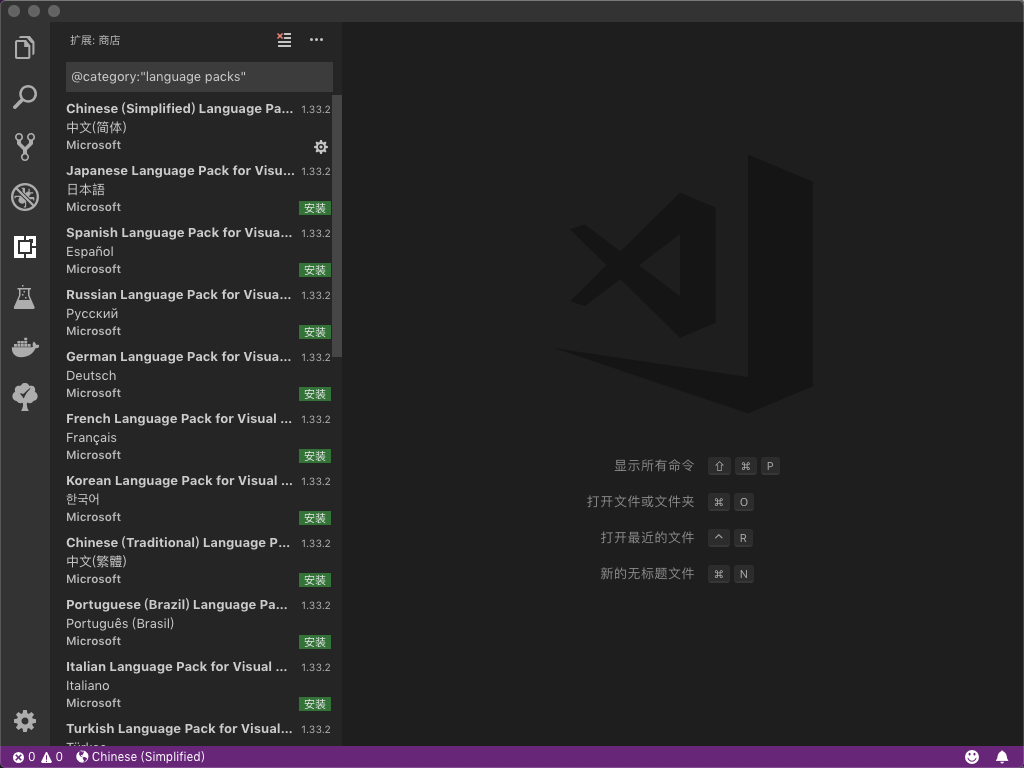1024x768 pixels.
Task: Open the tree icon view in activity bar
Action: [25, 397]
